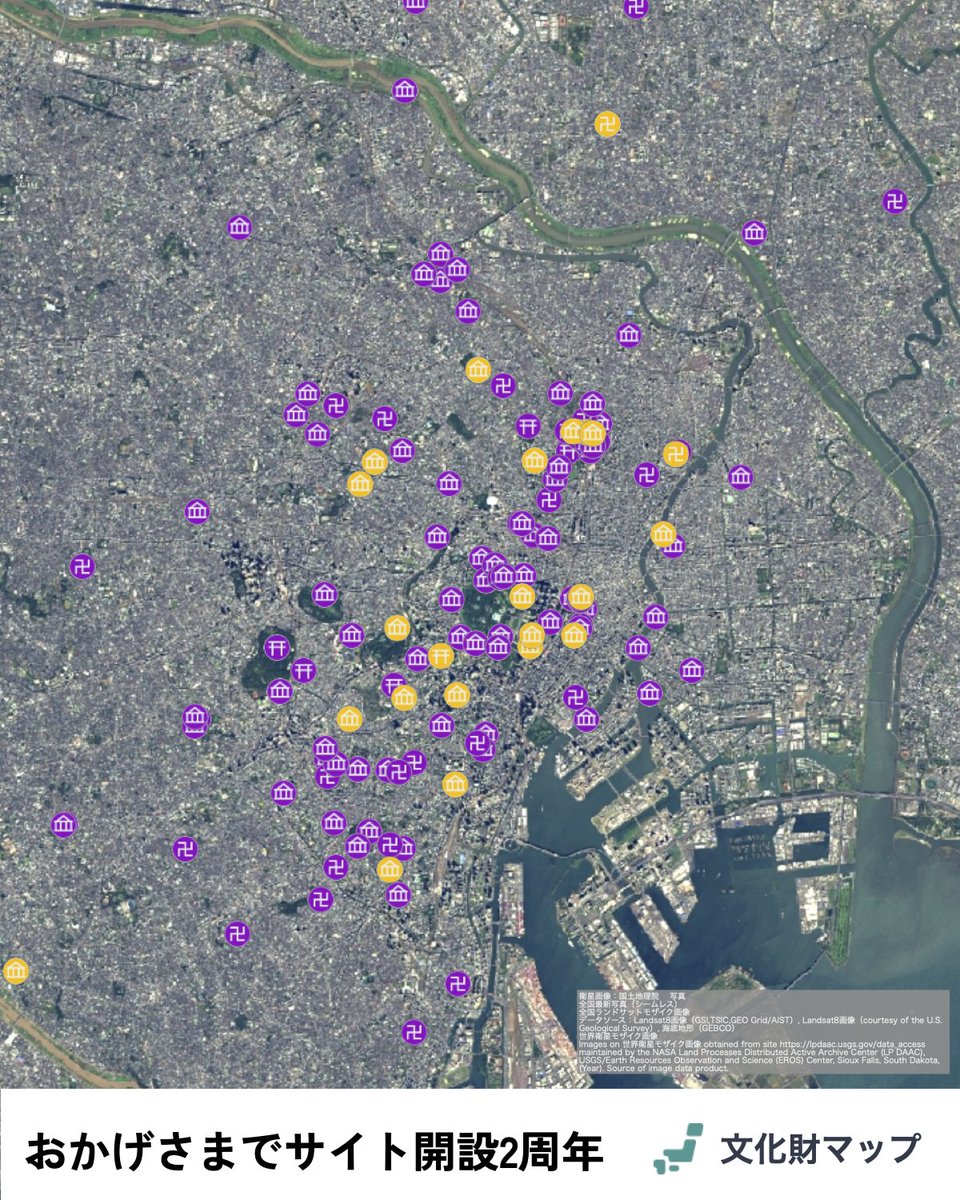Viewport: 960px width, 1200px height.
Task: Open the purple museum marker below the northern four-marker cluster
Action: point(468,311)
